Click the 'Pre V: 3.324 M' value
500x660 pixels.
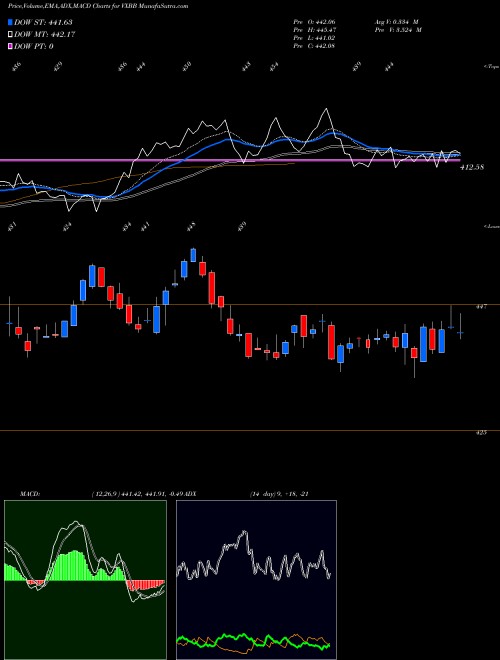(x=398, y=30)
